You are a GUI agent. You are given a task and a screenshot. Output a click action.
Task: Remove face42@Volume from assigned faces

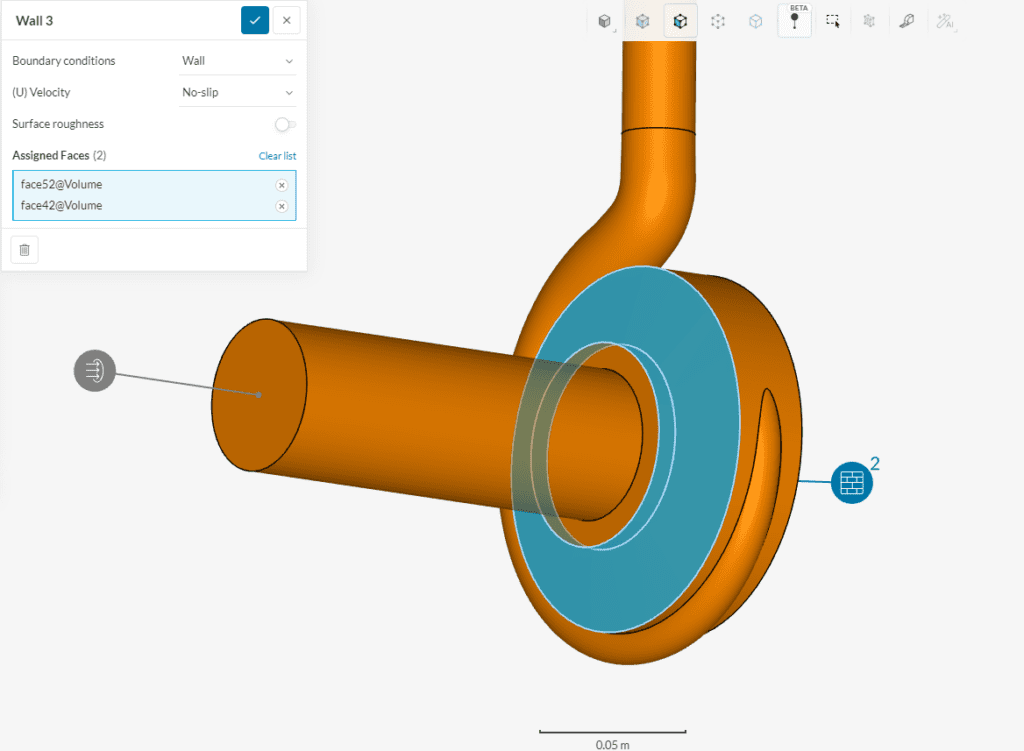284,205
